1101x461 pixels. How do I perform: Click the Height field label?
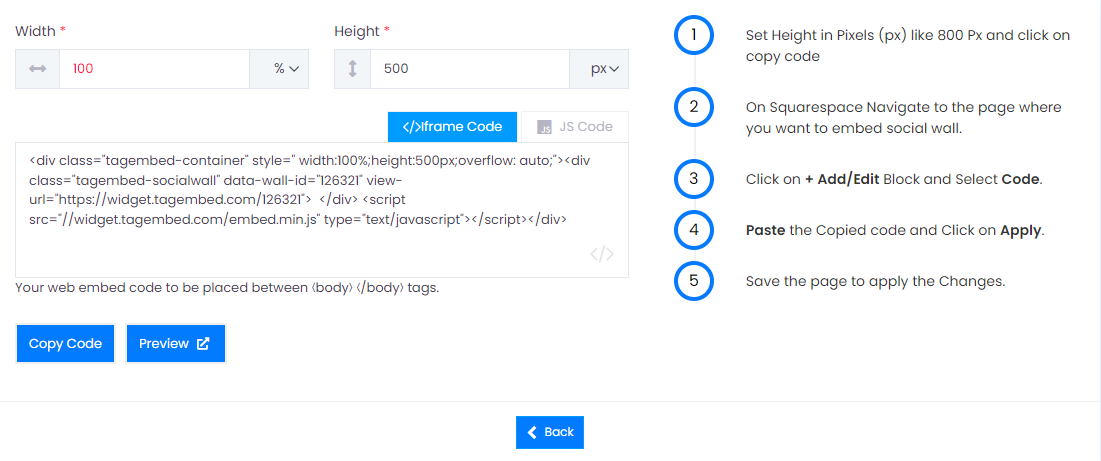[x=362, y=31]
